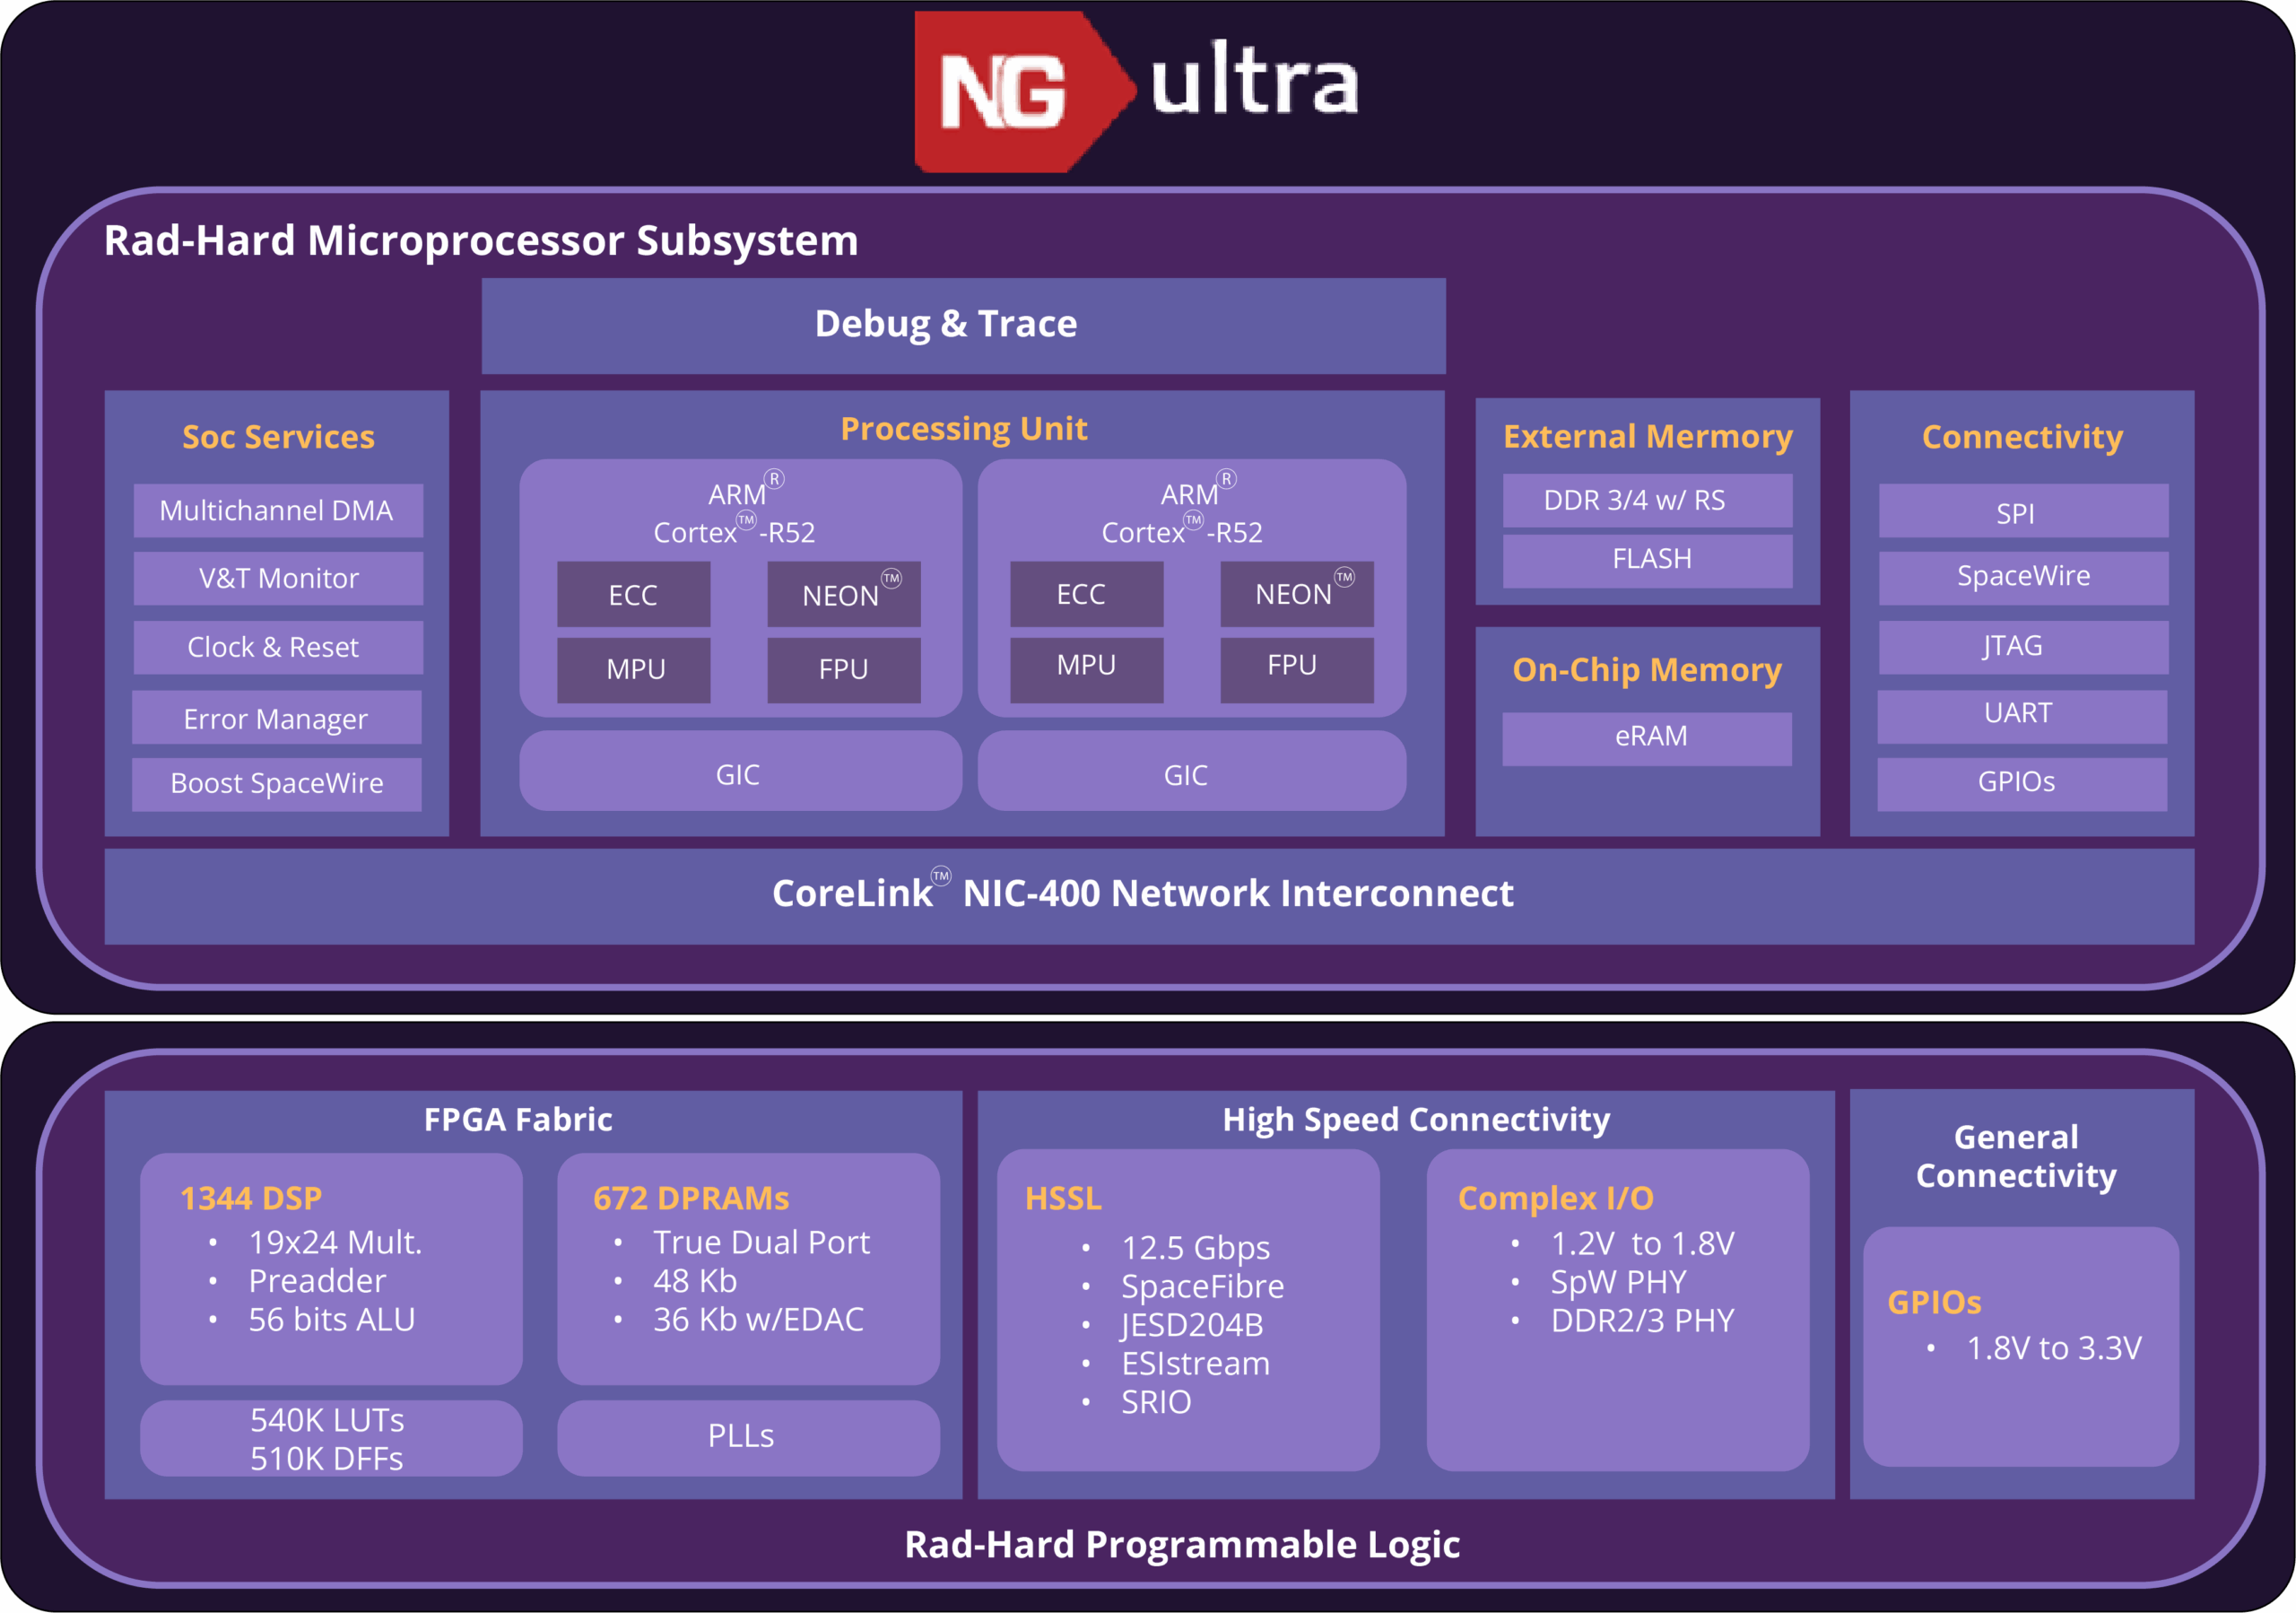Open the Soc Services section header
Screen dimensions: 2296x1613
(277, 437)
